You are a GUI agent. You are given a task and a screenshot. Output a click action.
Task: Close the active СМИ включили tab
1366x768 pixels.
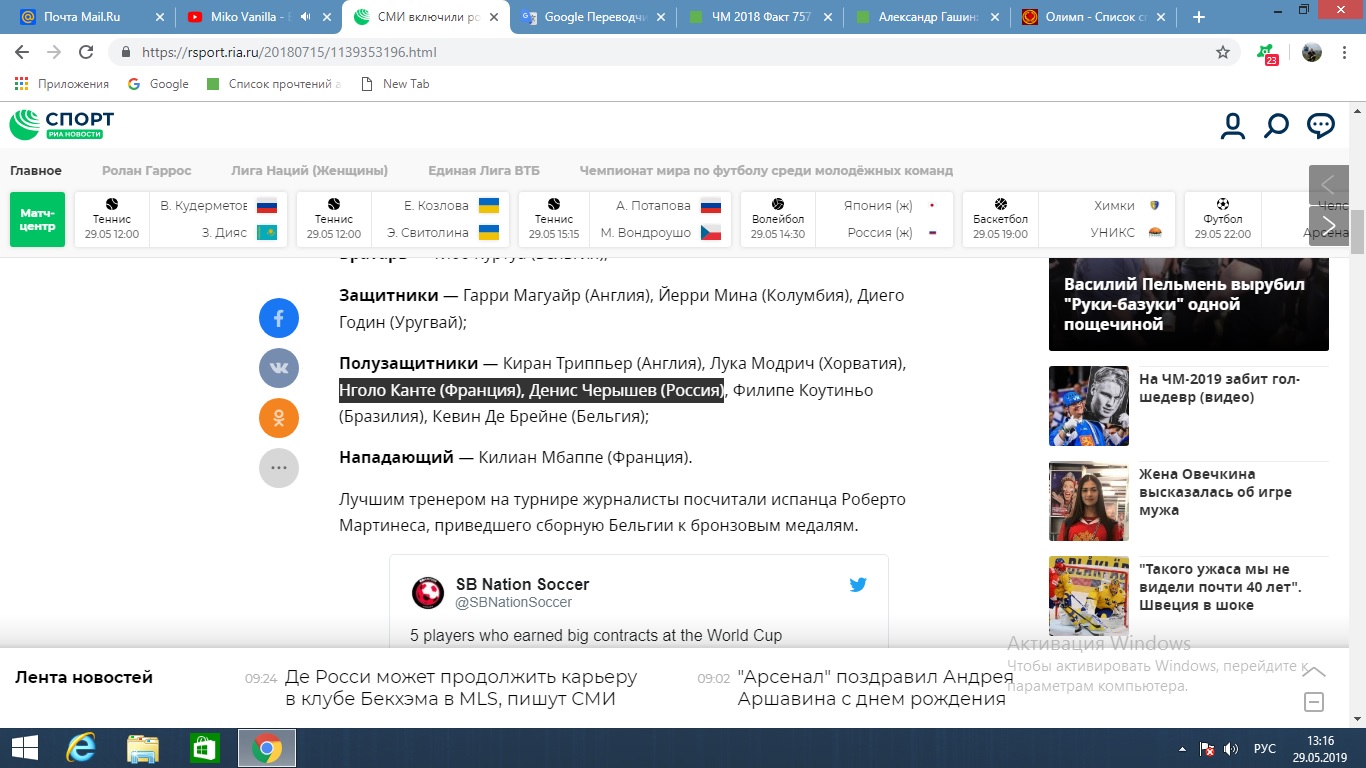pyautogui.click(x=493, y=17)
